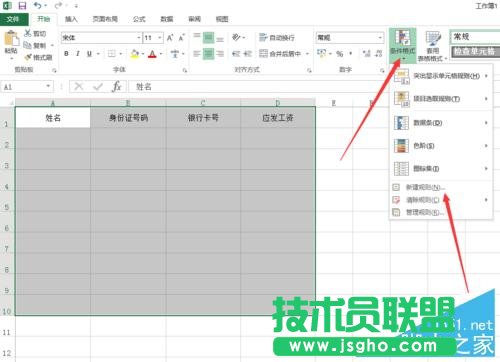Switch to the View (视图) tab
Viewport: 500px width, 362px height.
[222, 19]
